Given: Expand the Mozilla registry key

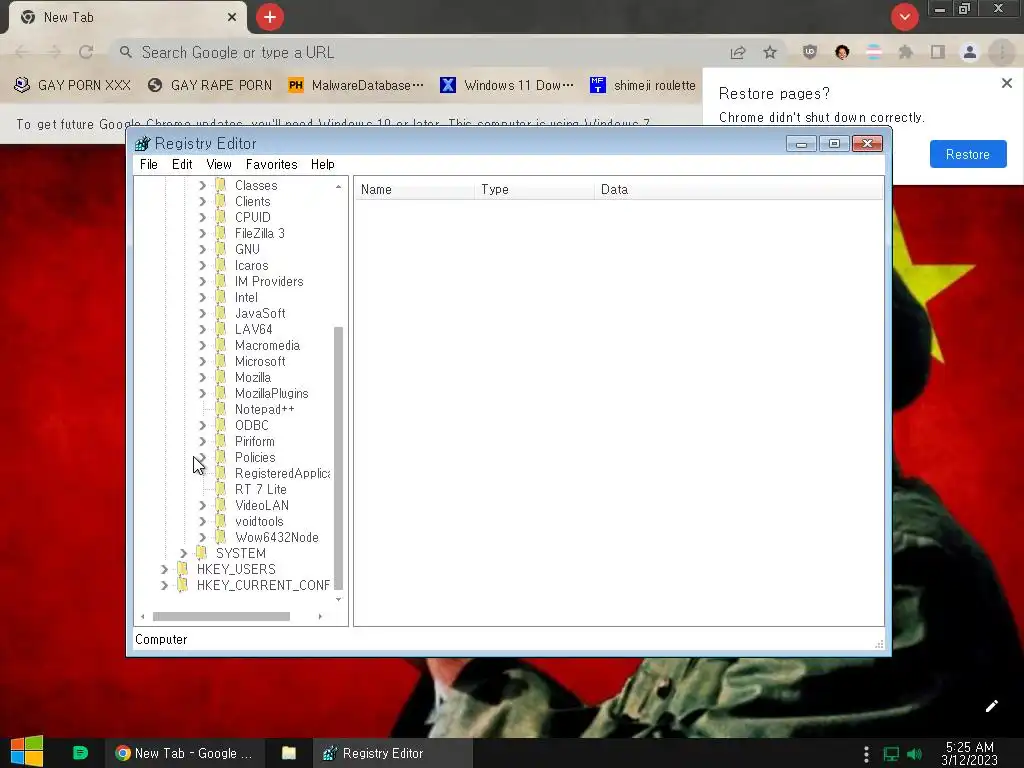Looking at the screenshot, I should (x=202, y=377).
